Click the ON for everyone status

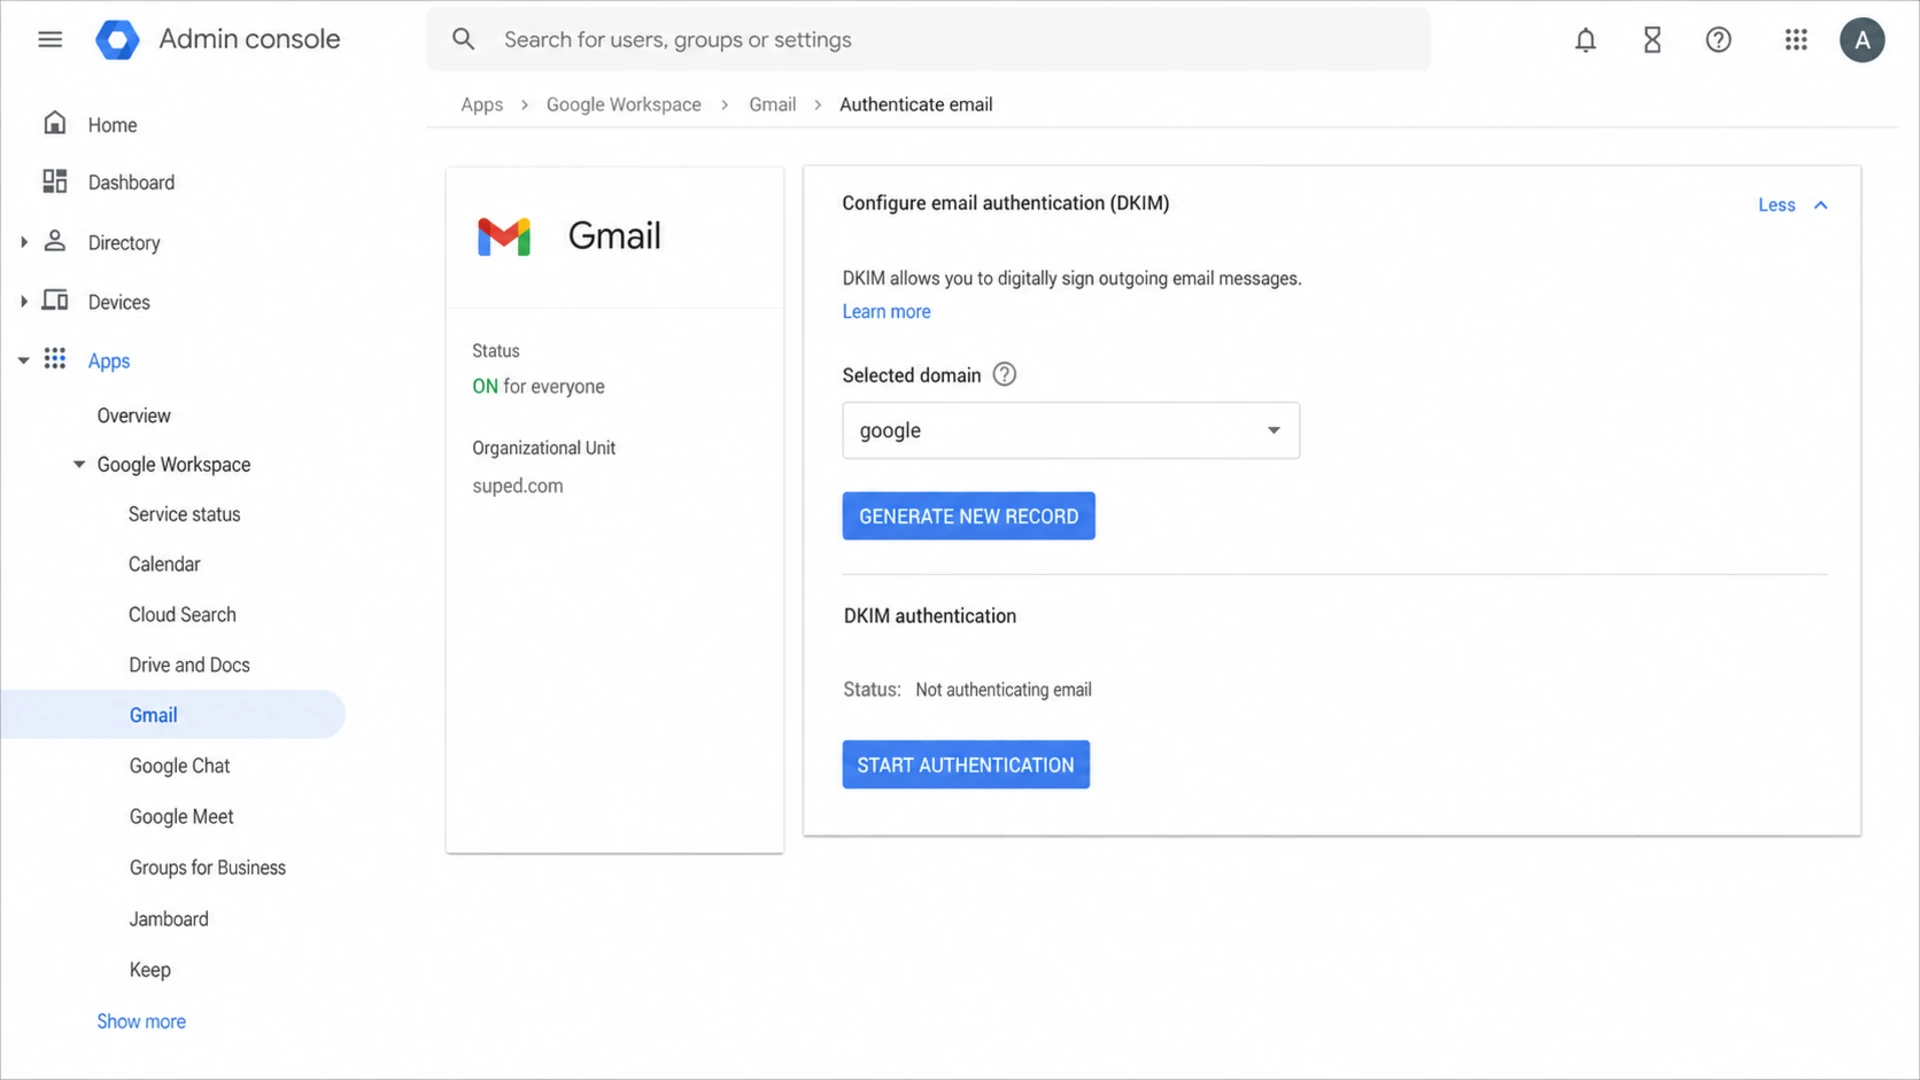[x=538, y=386]
